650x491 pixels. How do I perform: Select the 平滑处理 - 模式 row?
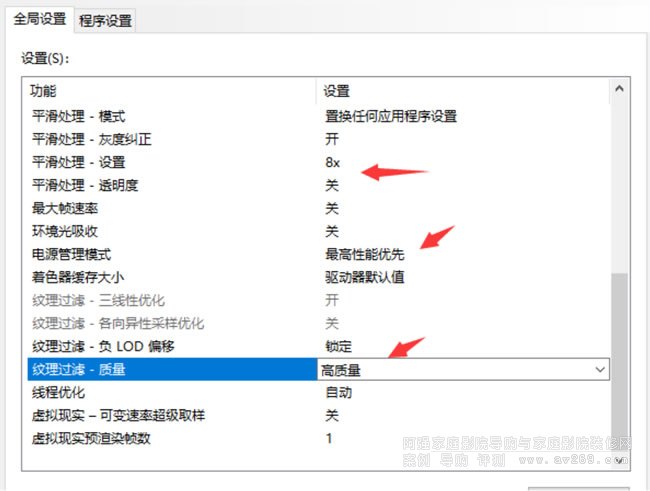point(93,116)
